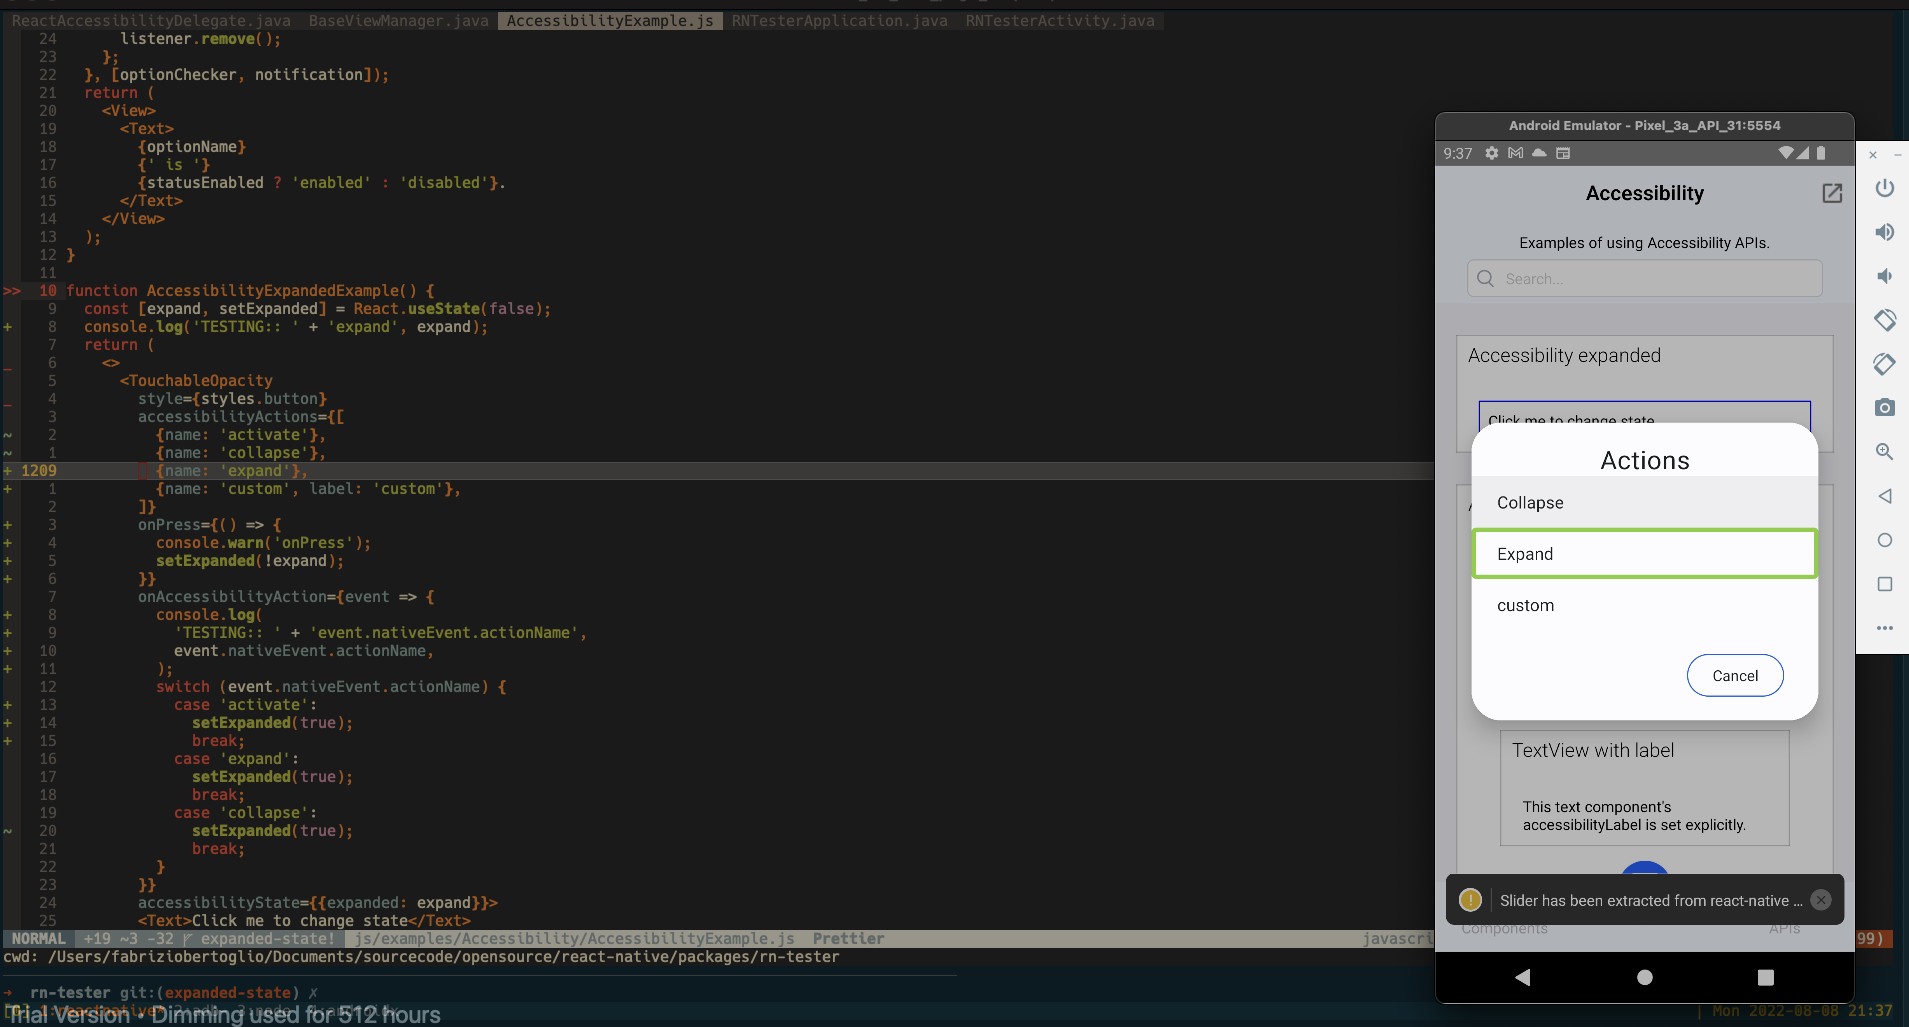Click the NORMAL mode status indicator
1909x1027 pixels.
tap(38, 938)
